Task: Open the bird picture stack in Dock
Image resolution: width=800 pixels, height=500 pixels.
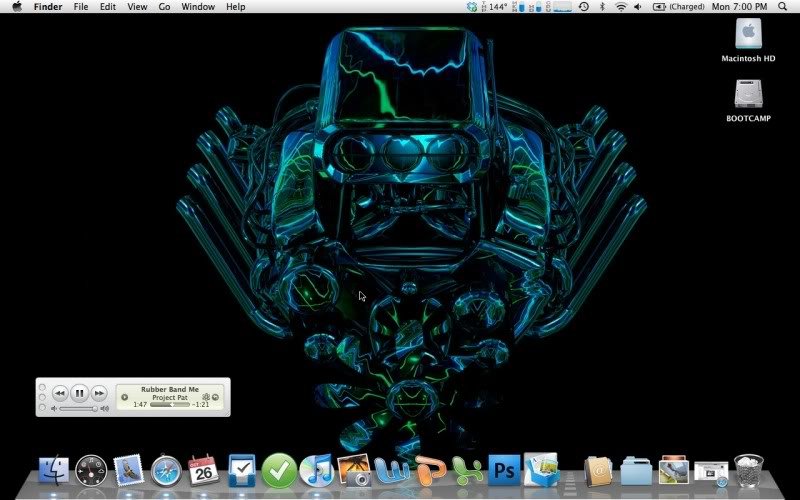Action: [x=673, y=470]
